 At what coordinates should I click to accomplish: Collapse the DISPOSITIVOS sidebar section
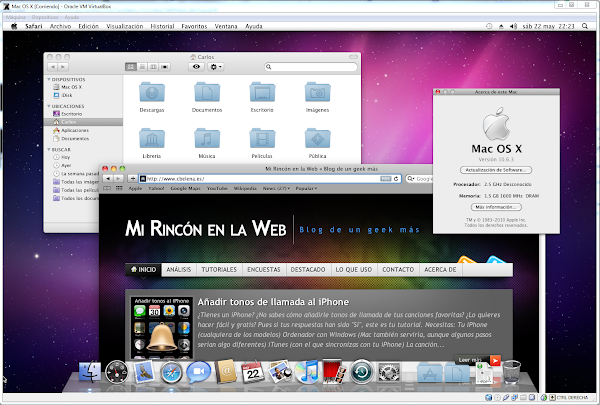[x=50, y=79]
